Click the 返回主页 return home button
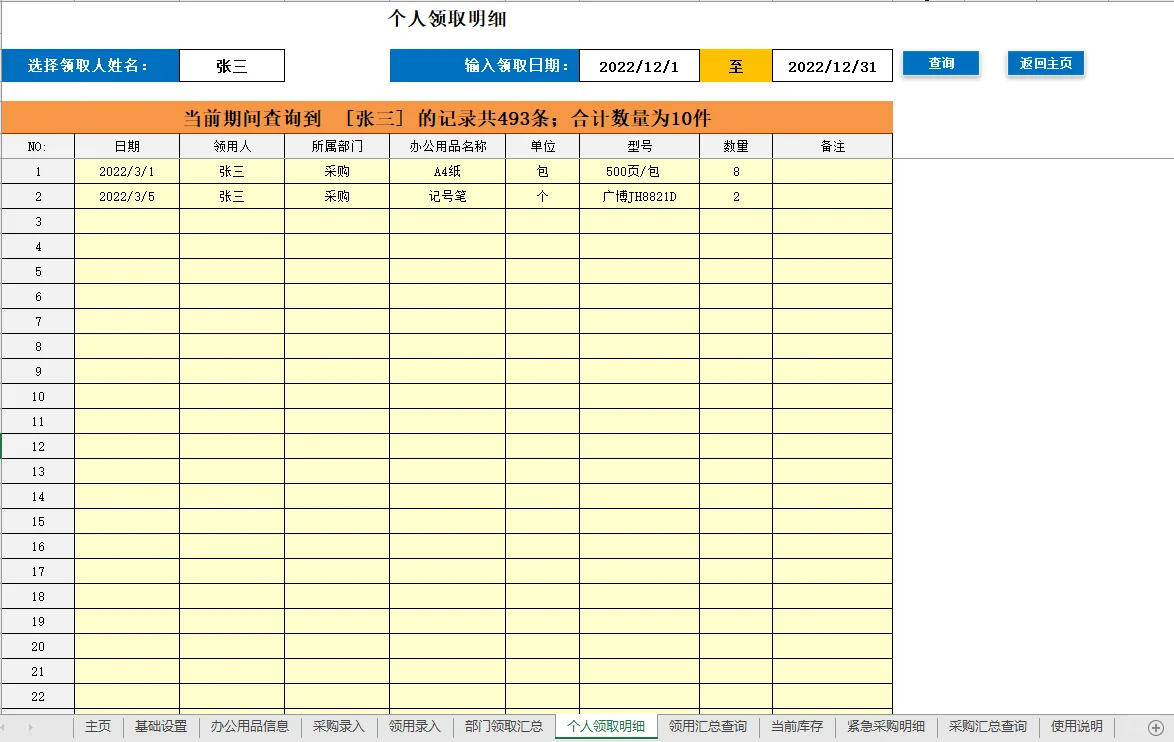Viewport: 1174px width, 742px height. 1045,62
